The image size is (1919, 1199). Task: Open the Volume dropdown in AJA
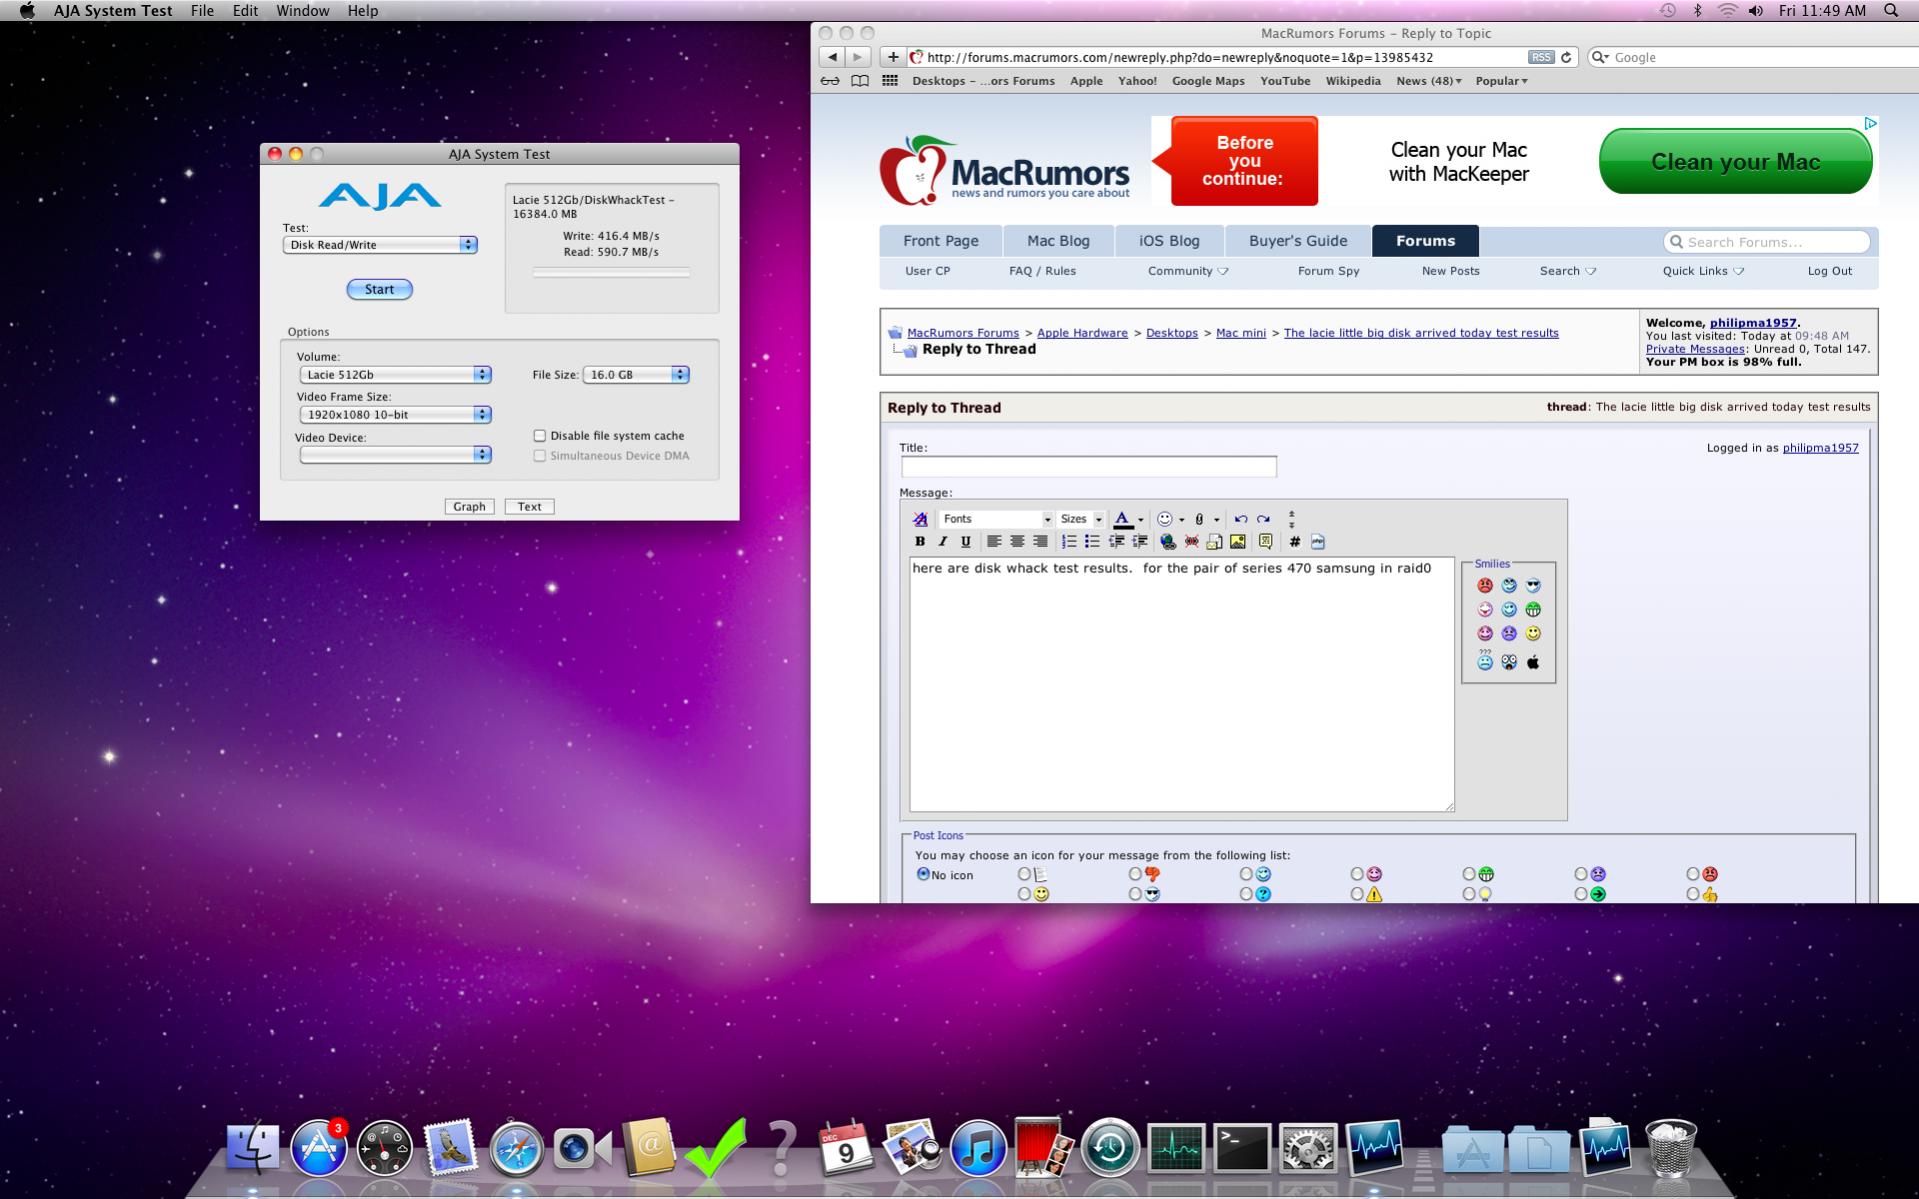[396, 375]
